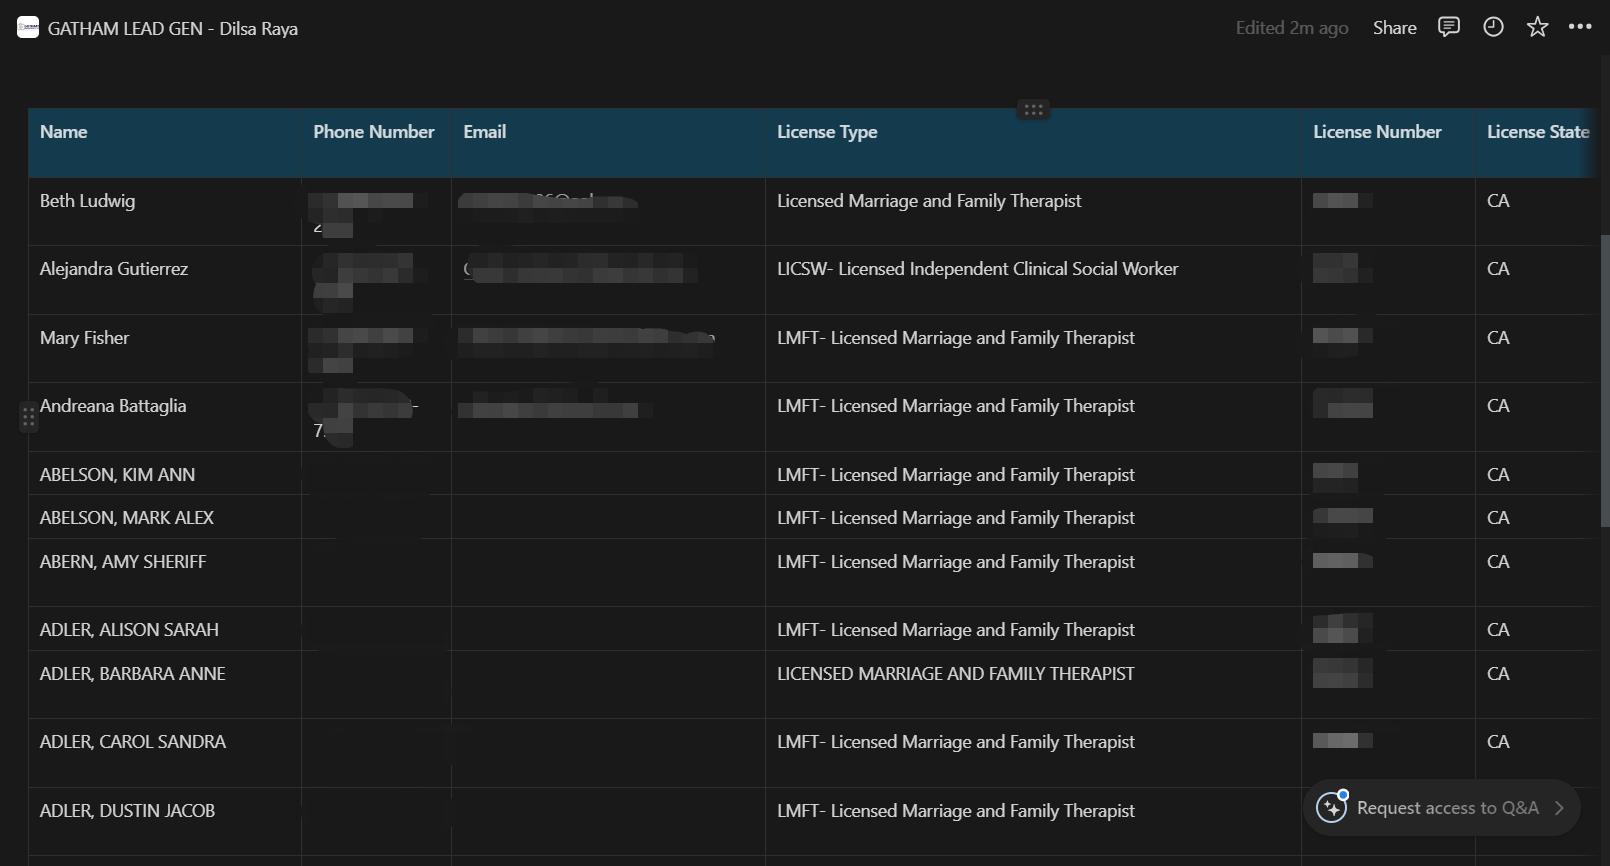Click the table drag handle above header
The image size is (1610, 866).
coord(1034,110)
